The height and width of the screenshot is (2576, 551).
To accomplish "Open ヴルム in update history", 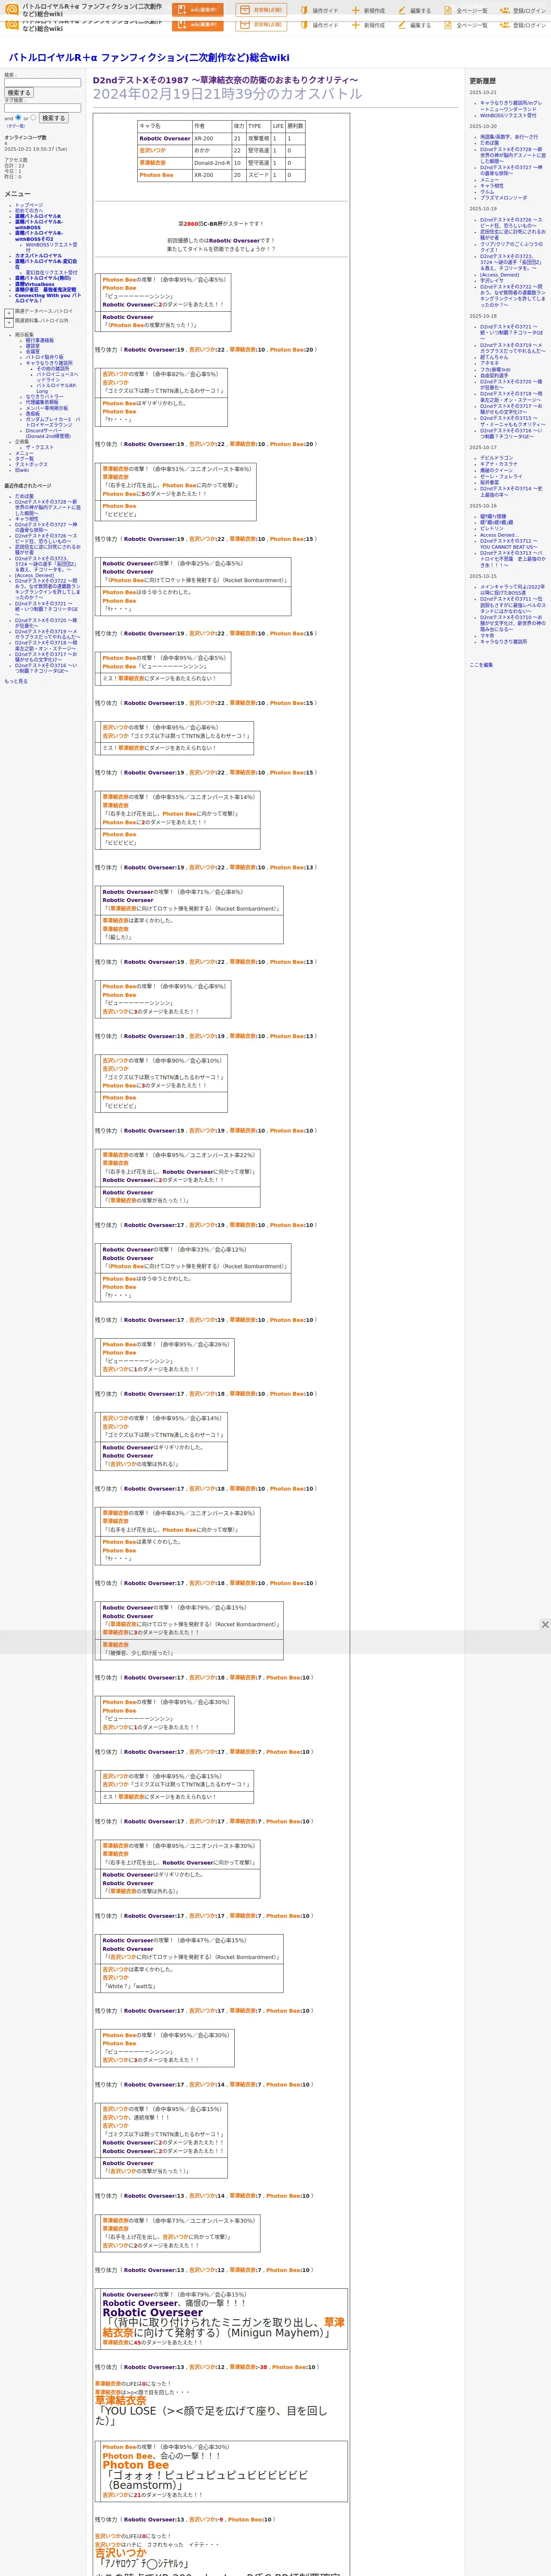I will coord(487,192).
